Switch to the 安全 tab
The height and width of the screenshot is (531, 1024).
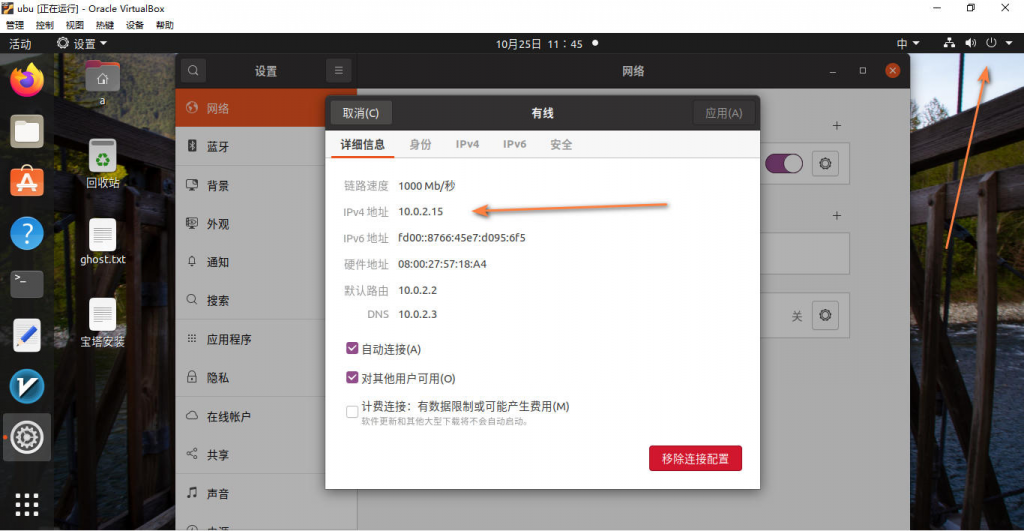[x=561, y=144]
